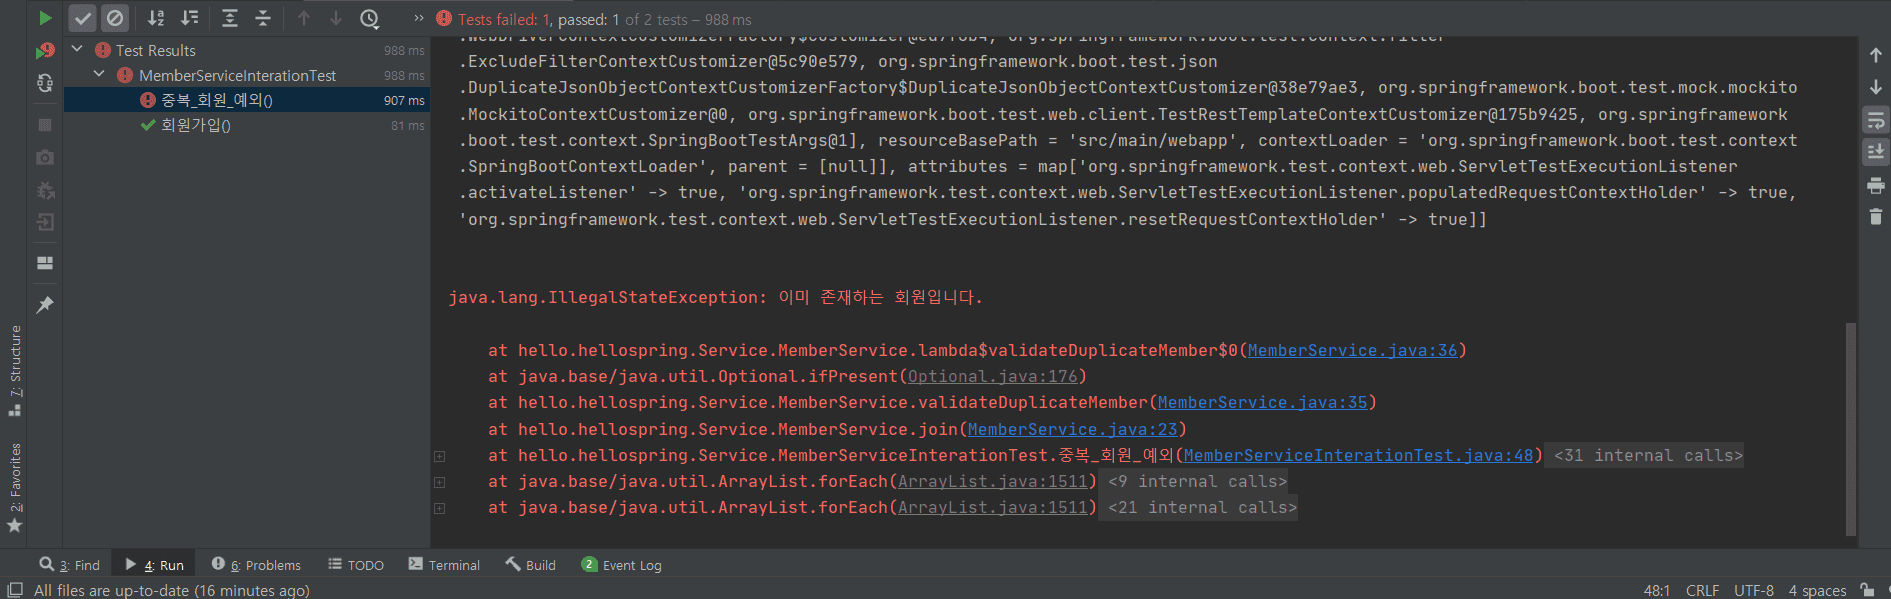Collapse the Test Results tree node
Screen dimensions: 1891x599
[x=77, y=49]
